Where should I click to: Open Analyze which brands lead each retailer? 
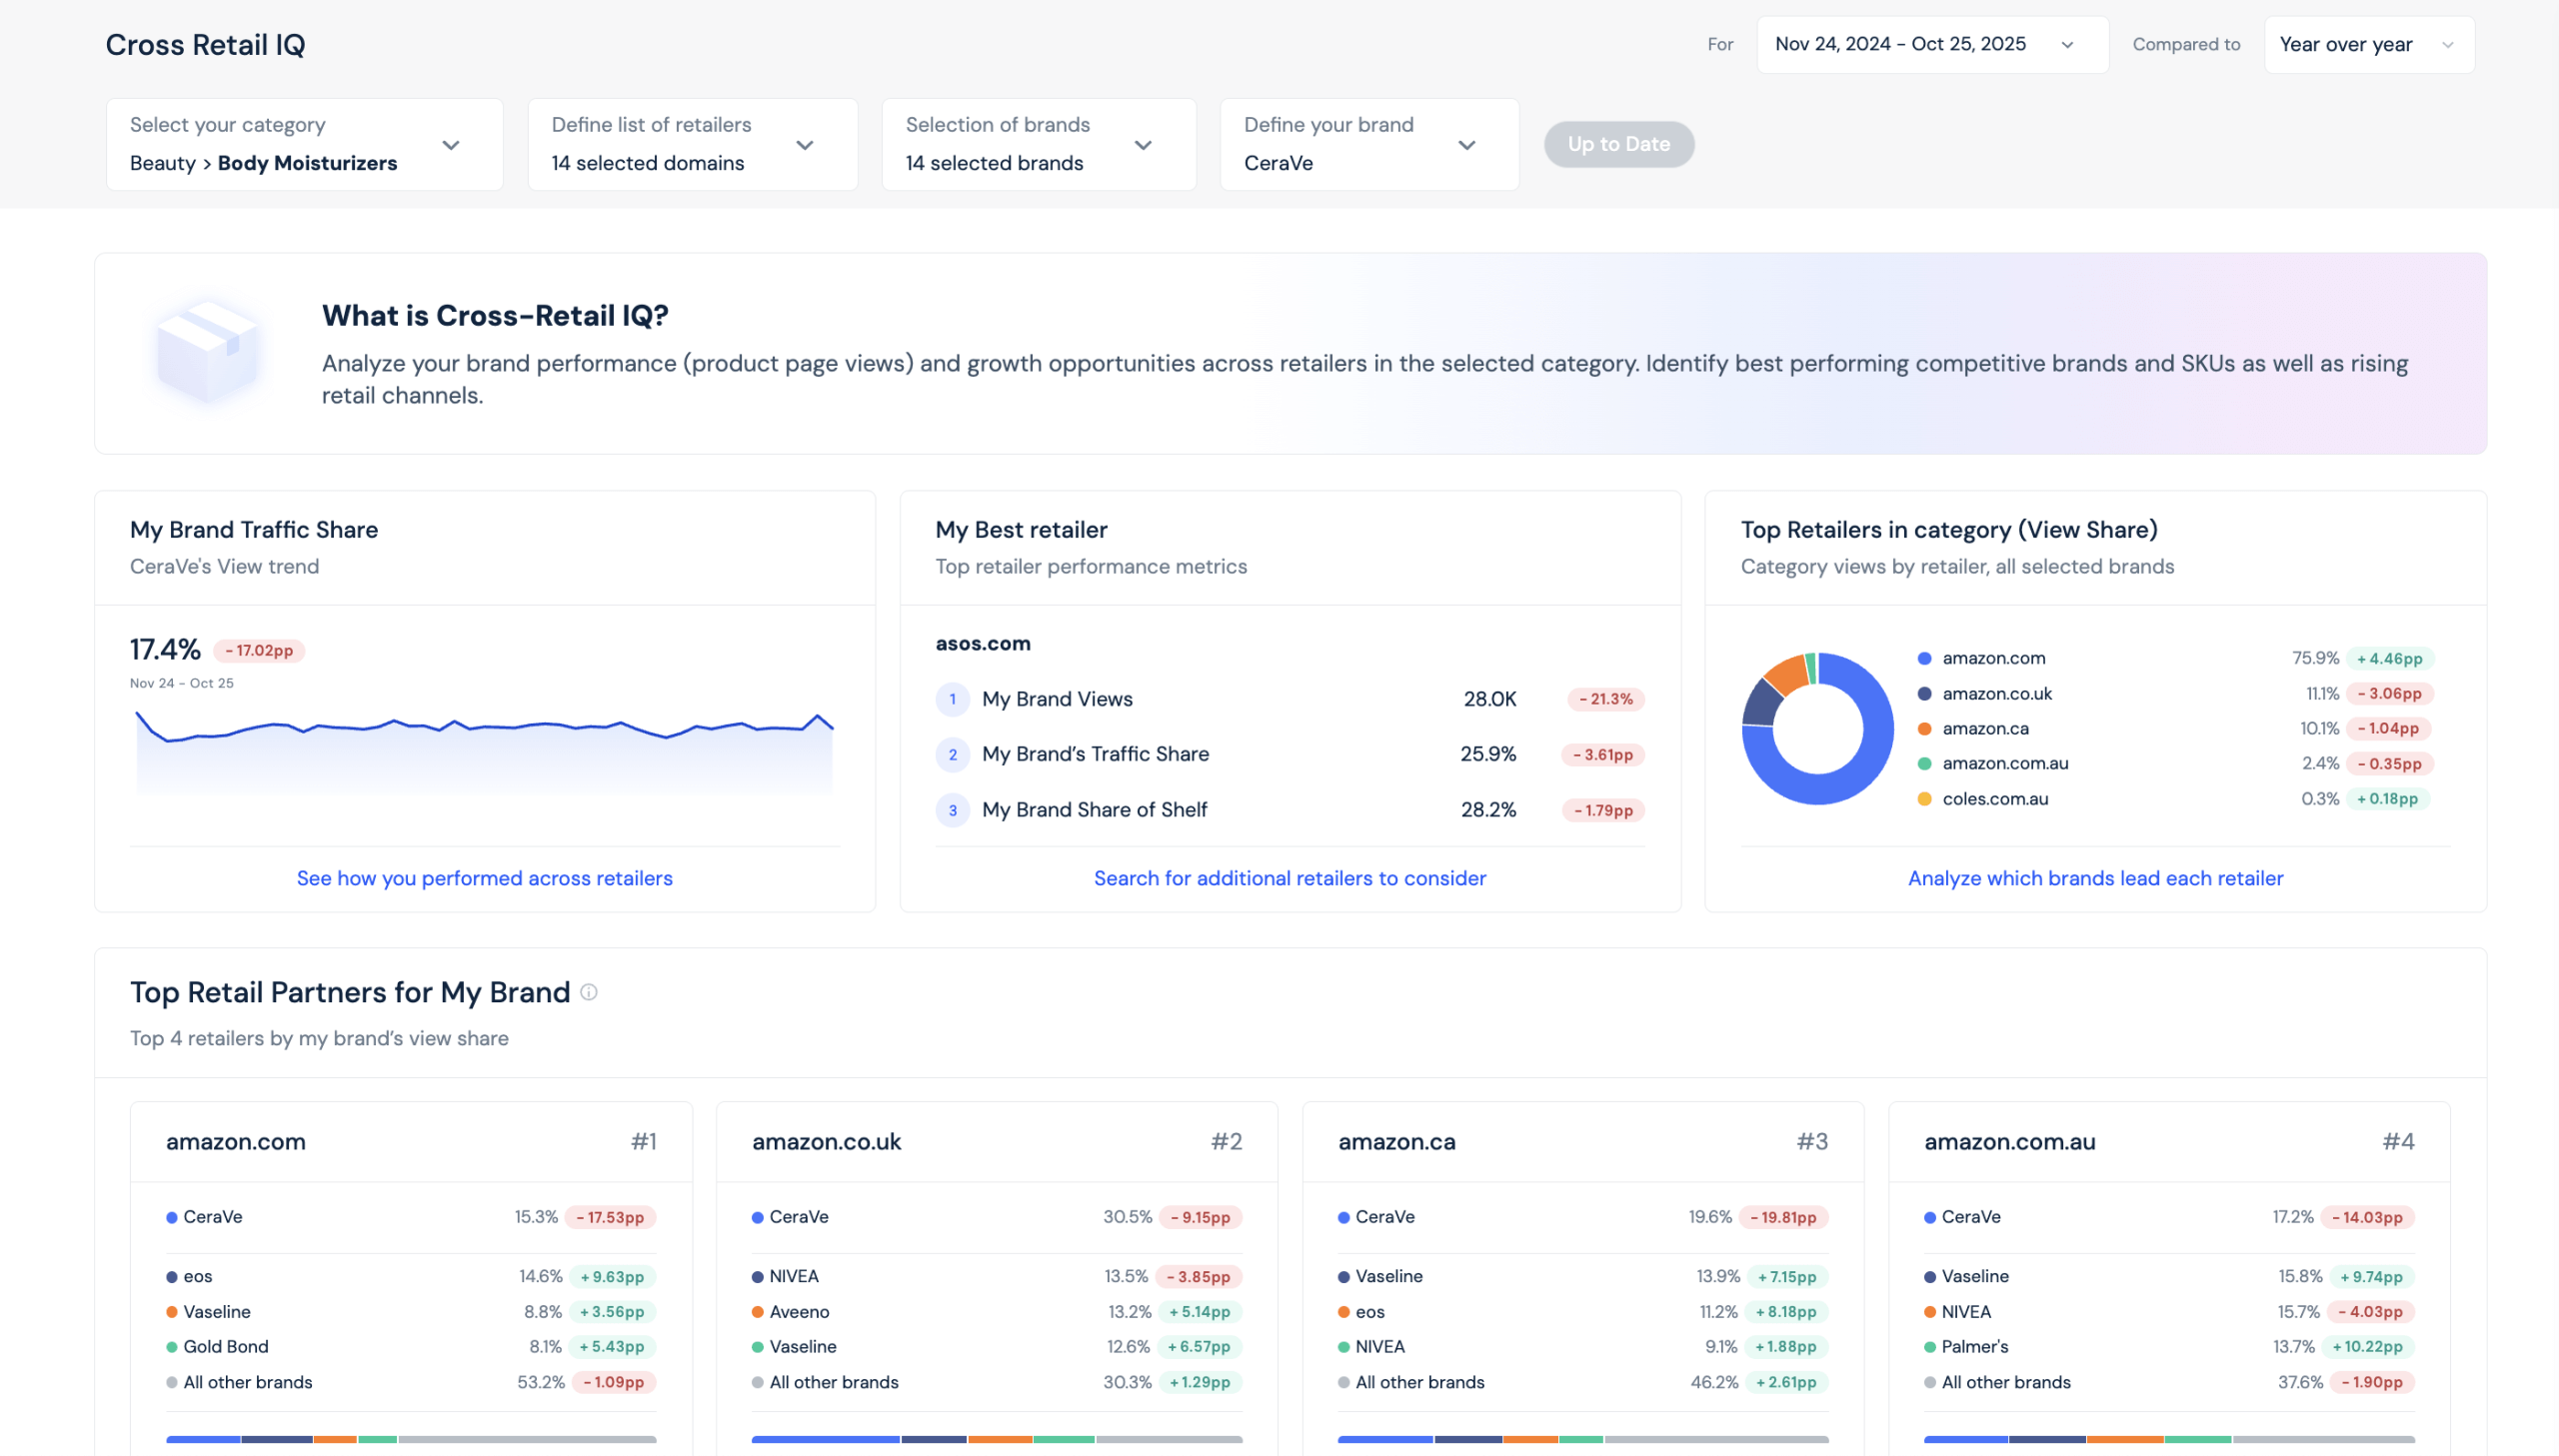point(2095,878)
